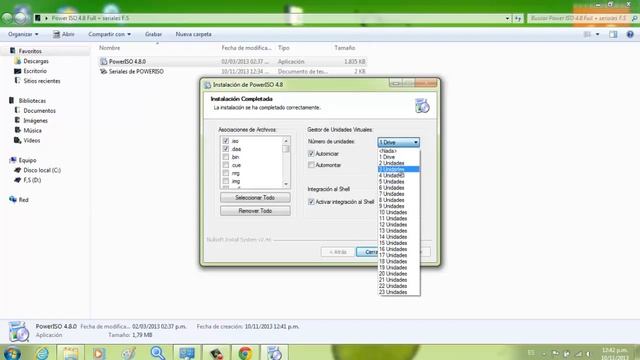The width and height of the screenshot is (640, 360).
Task: Open Música library
Action: 32,130
